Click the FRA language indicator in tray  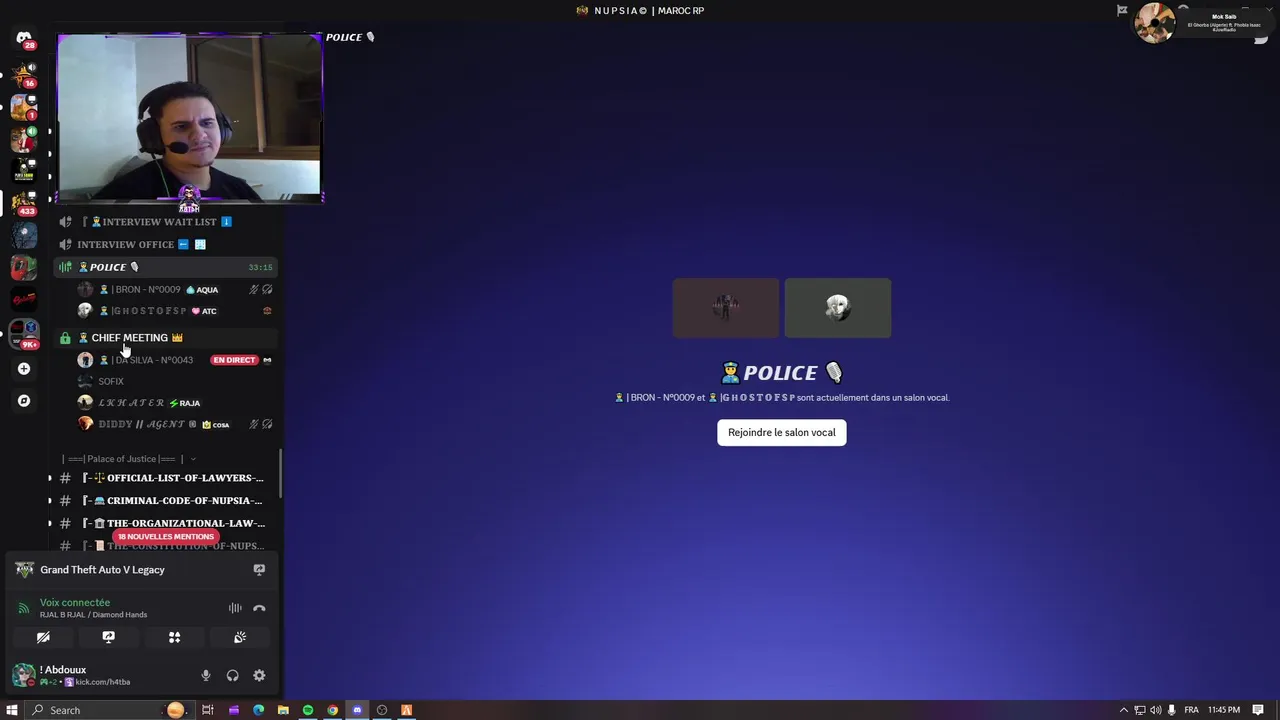(x=1190, y=710)
